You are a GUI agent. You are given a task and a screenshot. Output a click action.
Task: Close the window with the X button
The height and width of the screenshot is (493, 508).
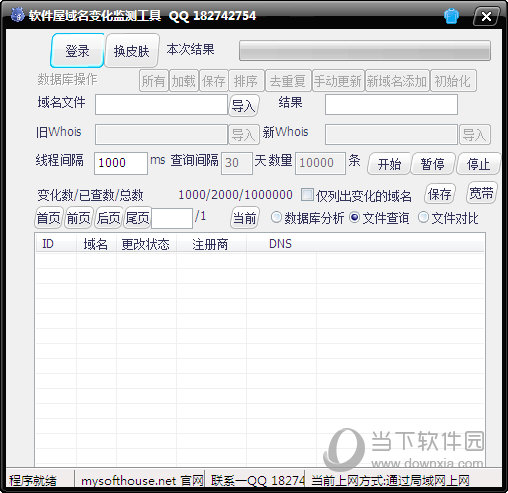[x=486, y=16]
